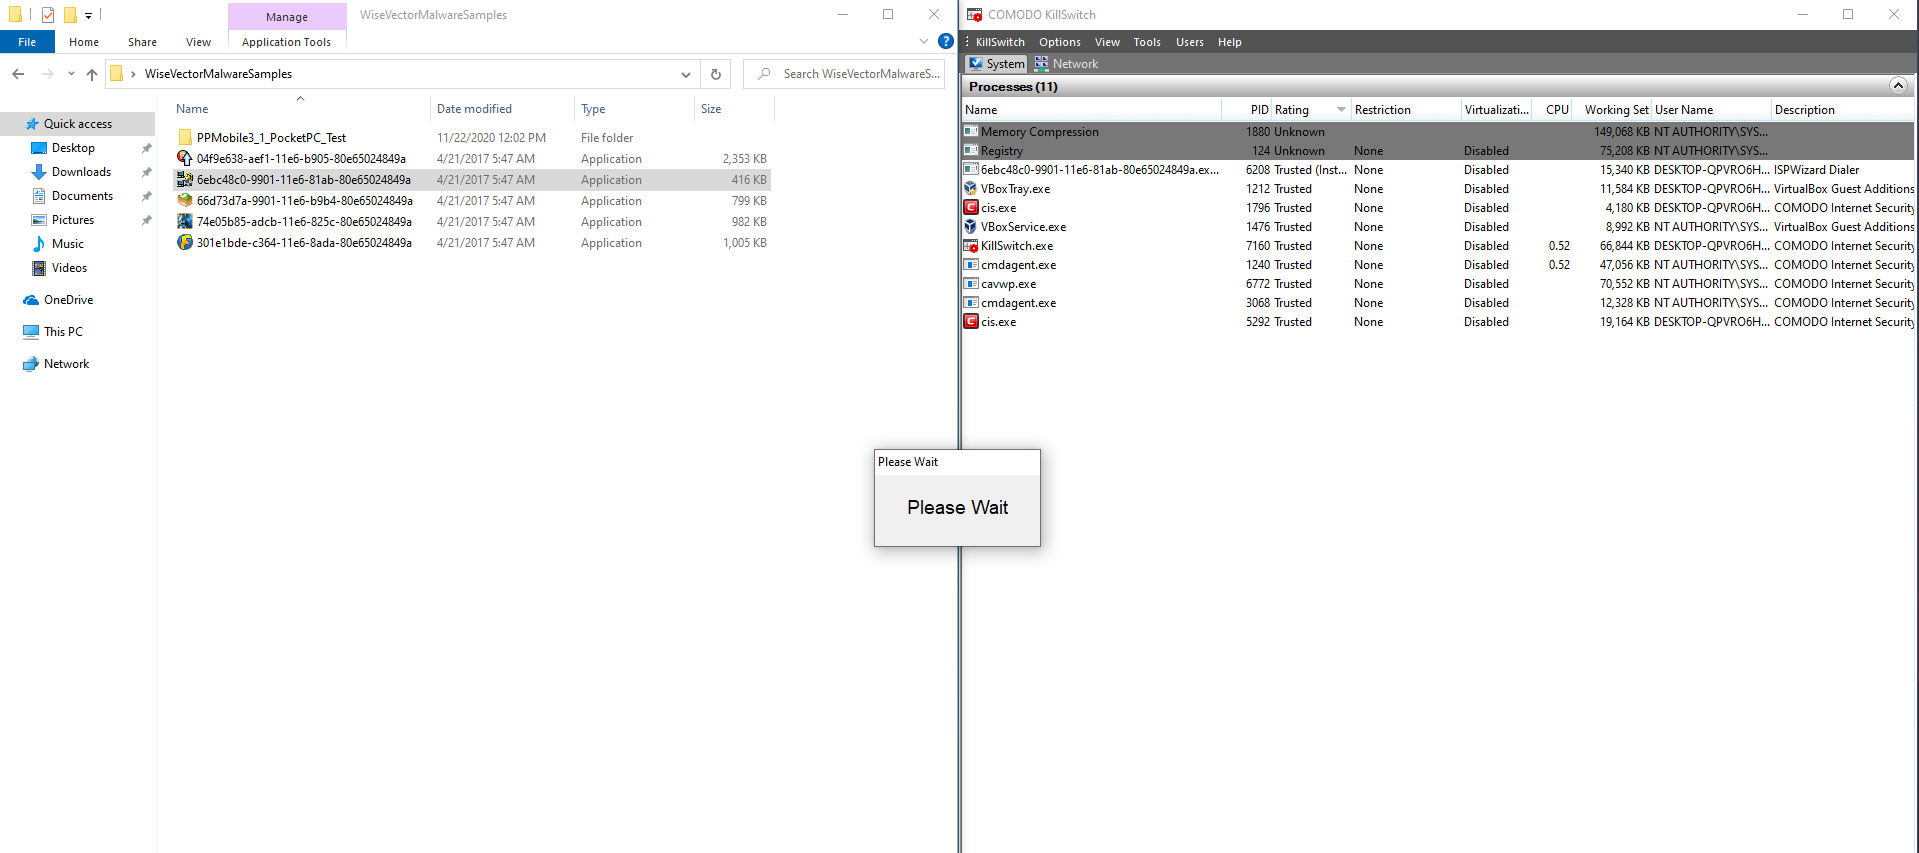
Task: Open Videos in the navigation pane
Action: pos(69,268)
